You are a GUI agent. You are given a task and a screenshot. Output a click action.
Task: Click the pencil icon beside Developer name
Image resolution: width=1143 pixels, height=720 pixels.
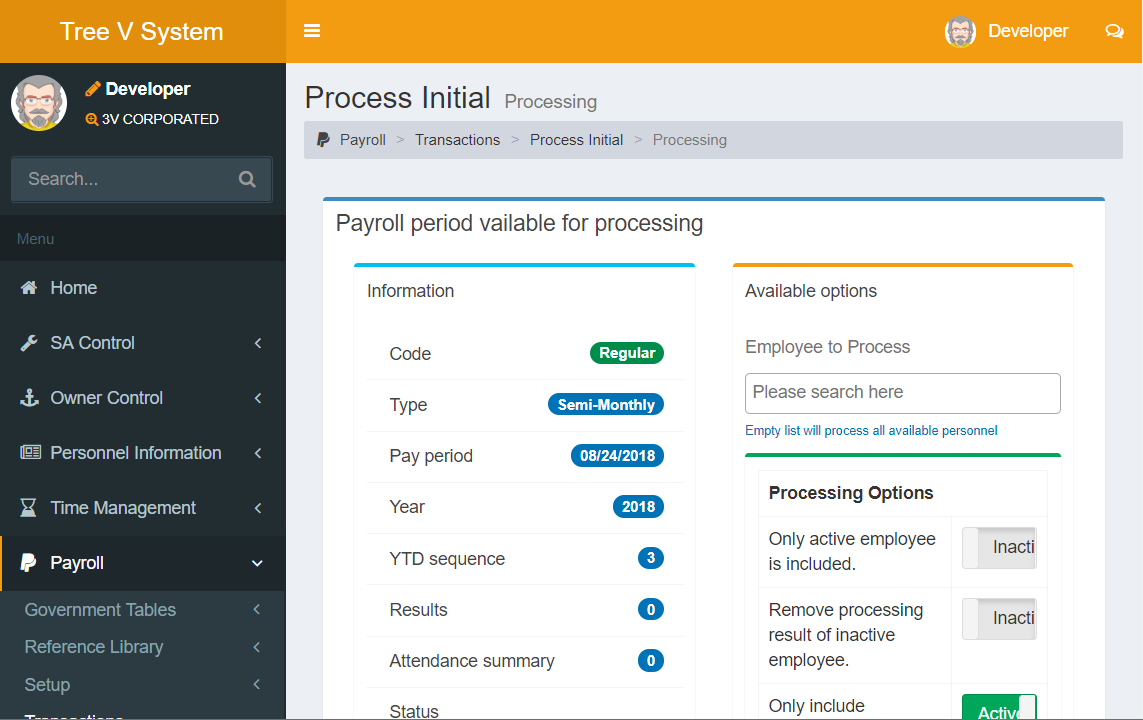(93, 89)
